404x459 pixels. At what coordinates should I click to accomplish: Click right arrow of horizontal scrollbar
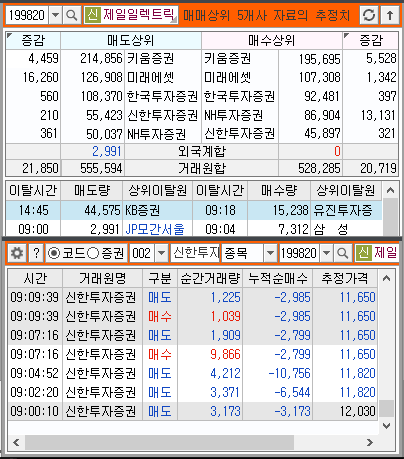370,442
